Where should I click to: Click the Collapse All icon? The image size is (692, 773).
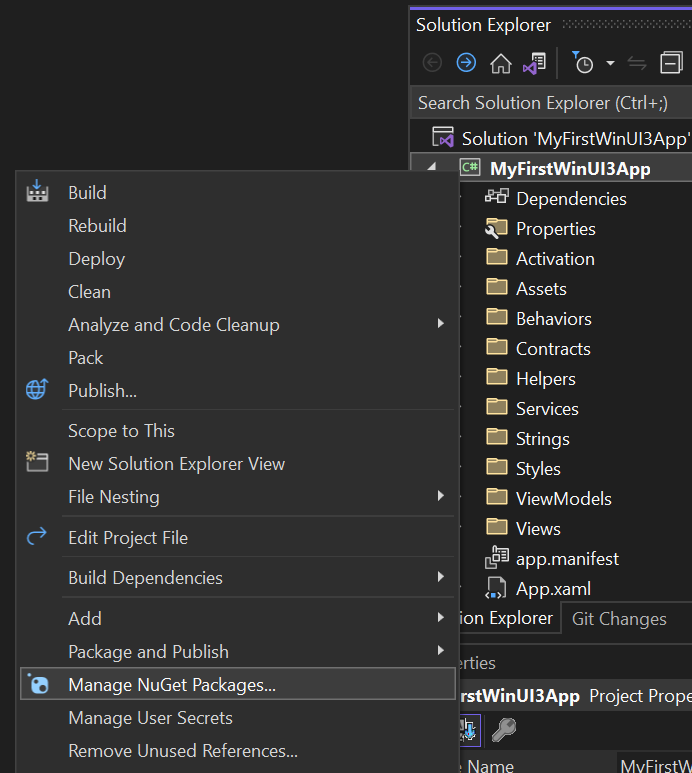(671, 63)
